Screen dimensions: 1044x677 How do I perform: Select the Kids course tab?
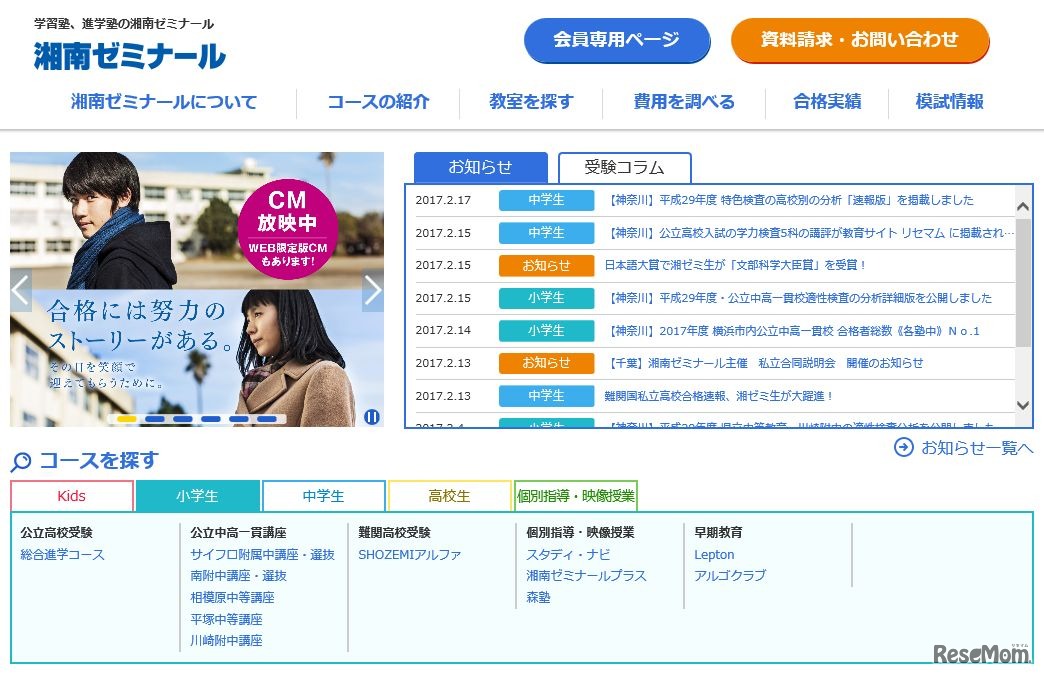70,495
